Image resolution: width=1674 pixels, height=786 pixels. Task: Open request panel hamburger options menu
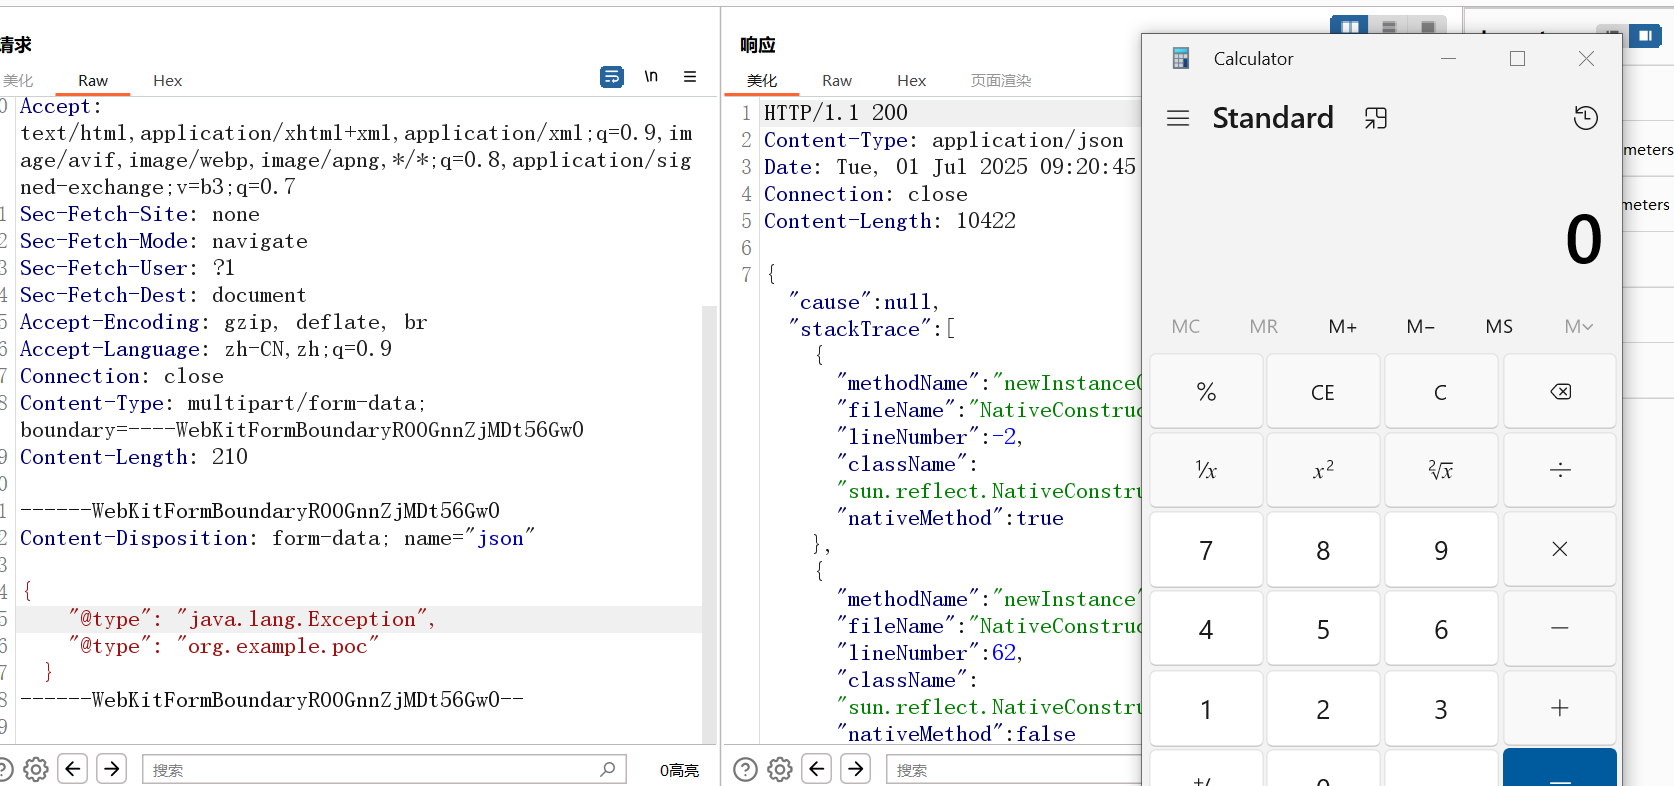click(x=690, y=76)
